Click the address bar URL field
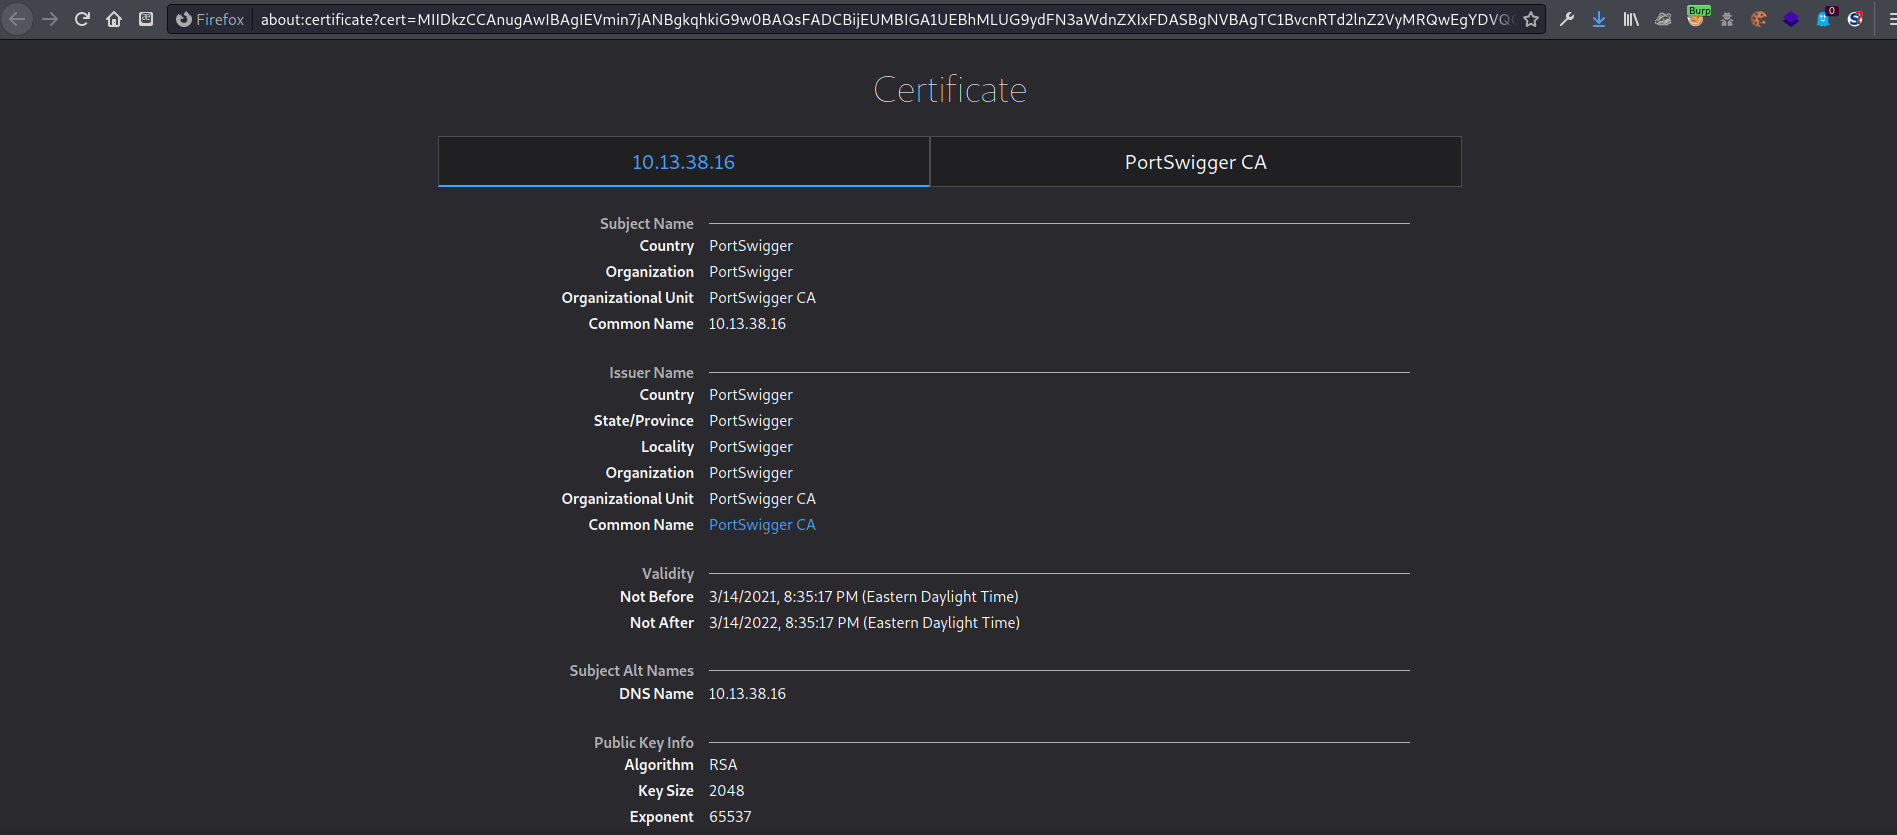 (x=886, y=19)
